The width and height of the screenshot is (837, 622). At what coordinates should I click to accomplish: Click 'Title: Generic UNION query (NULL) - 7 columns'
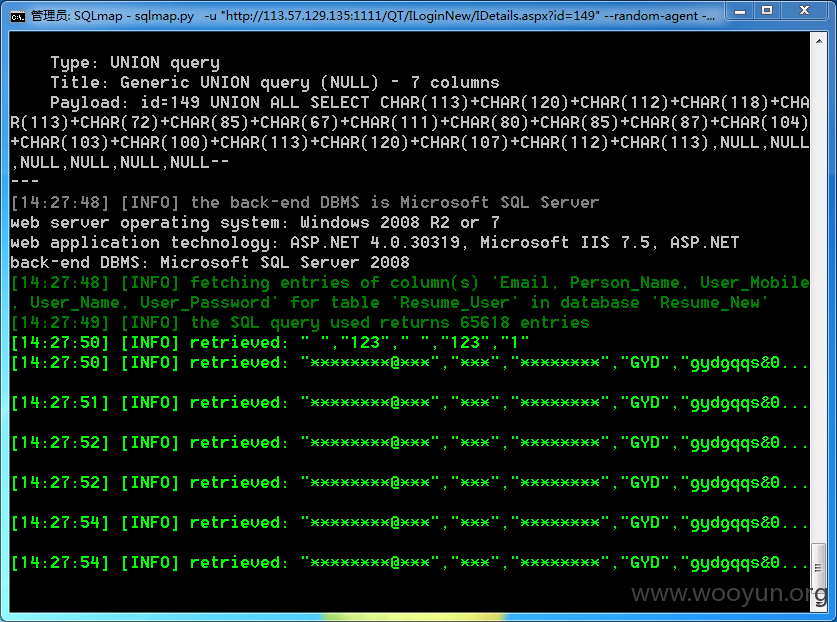tap(275, 83)
